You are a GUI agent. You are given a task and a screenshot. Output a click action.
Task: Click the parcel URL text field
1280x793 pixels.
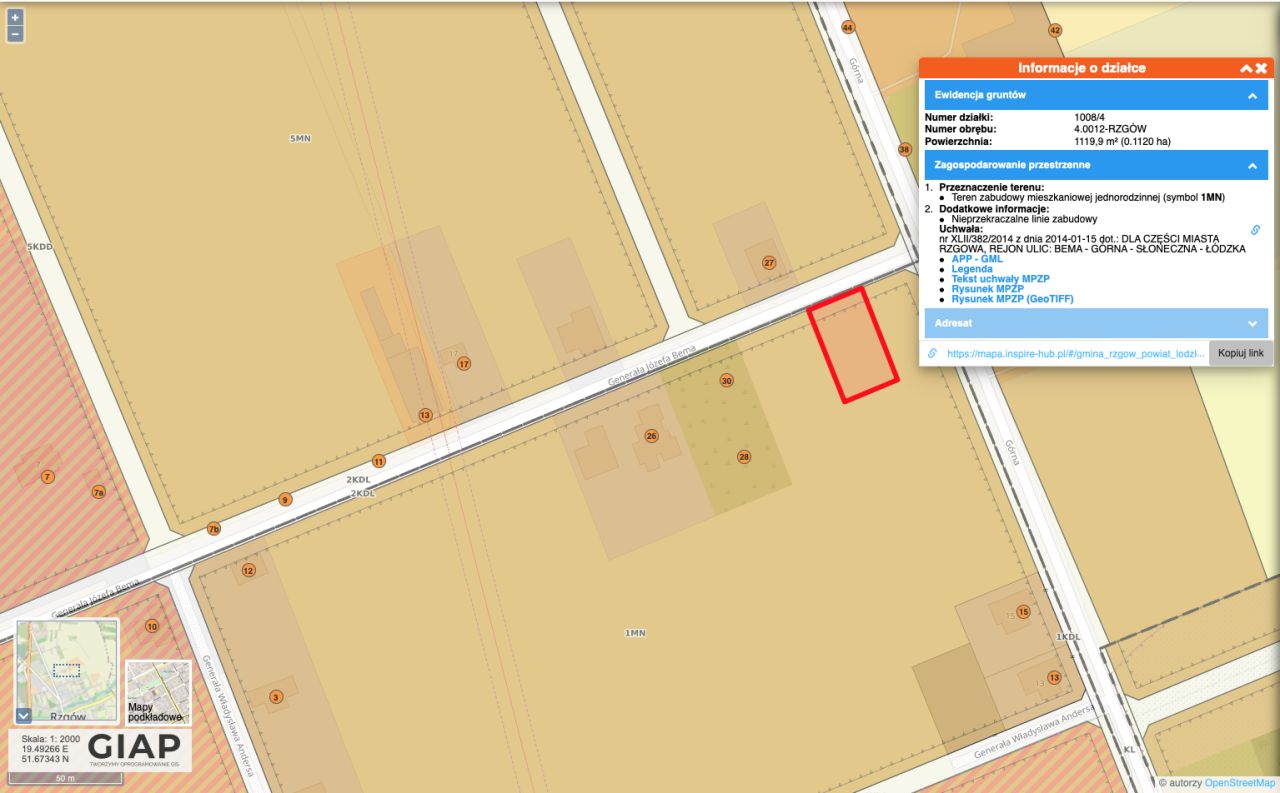coord(1075,353)
